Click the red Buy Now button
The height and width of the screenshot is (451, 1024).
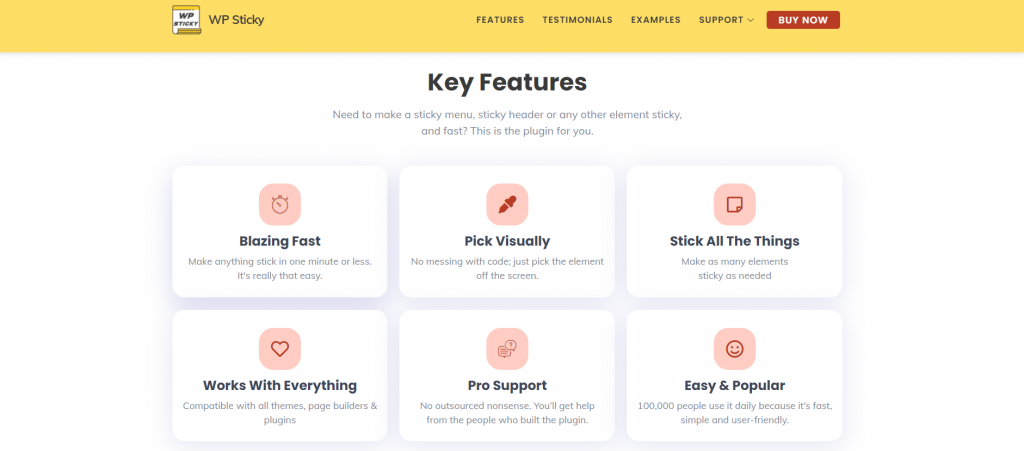pyautogui.click(x=803, y=20)
